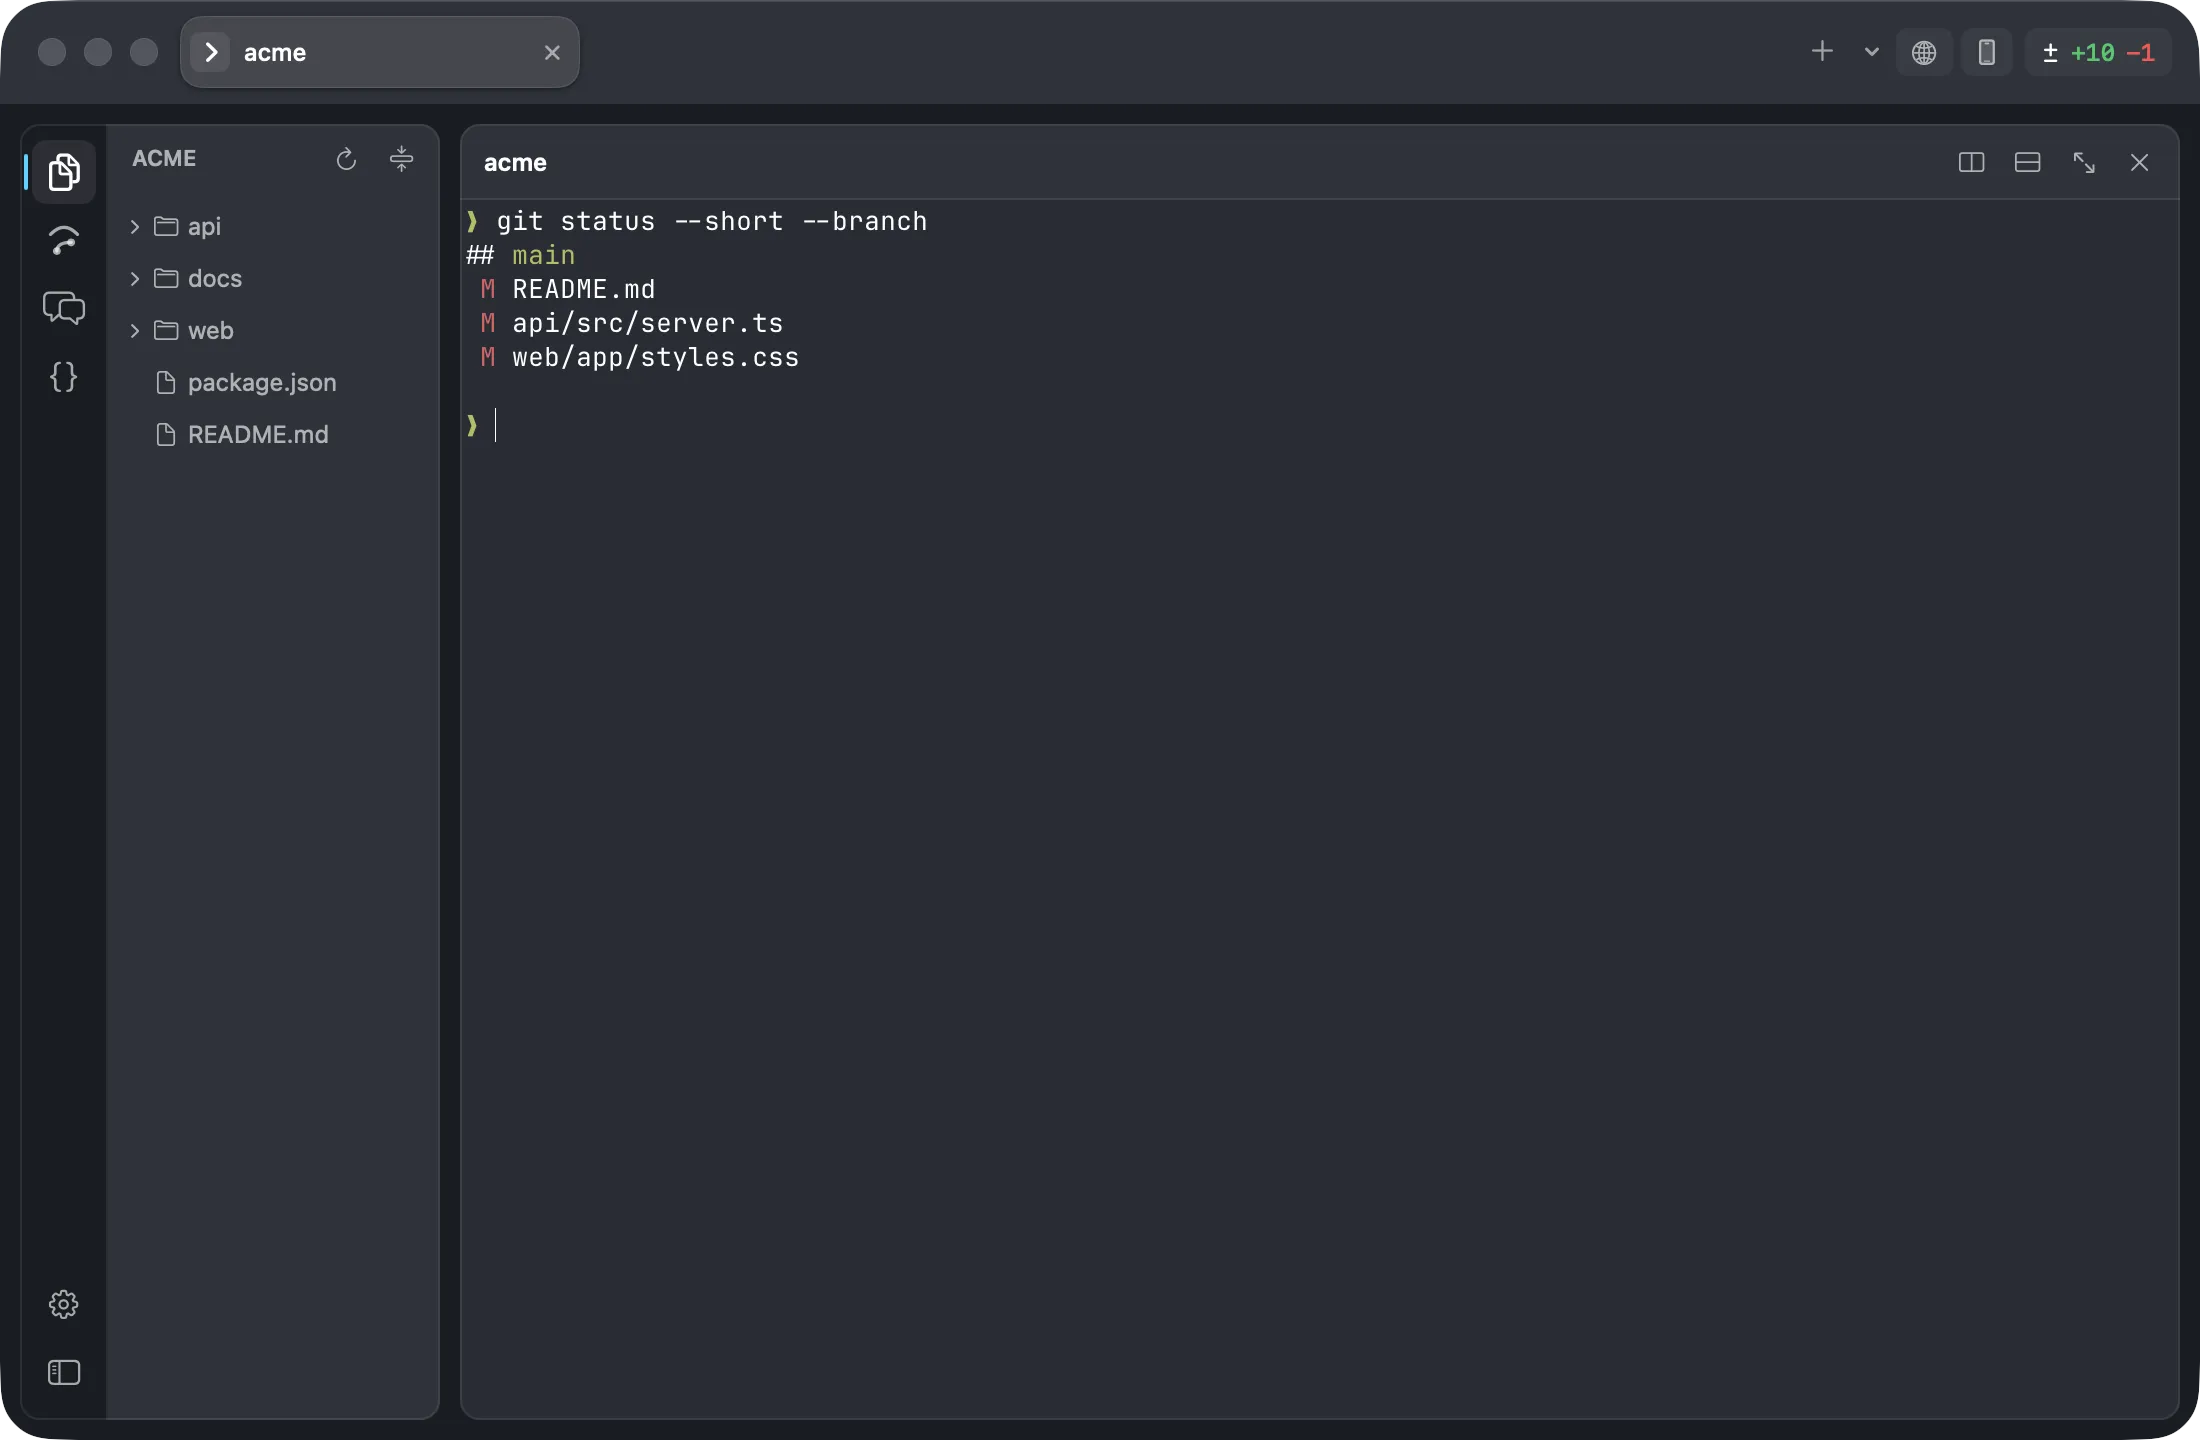Click README.md in terminal output

coord(584,289)
